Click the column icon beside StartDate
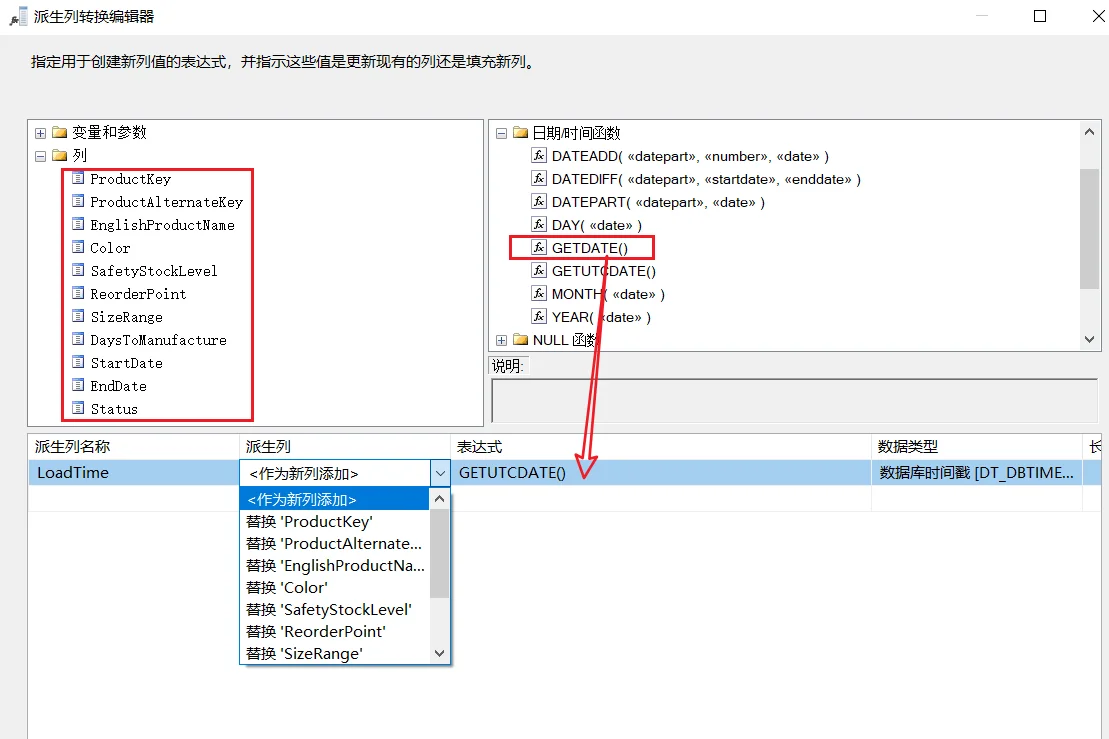Screen dimensions: 1109x739 tap(79, 362)
